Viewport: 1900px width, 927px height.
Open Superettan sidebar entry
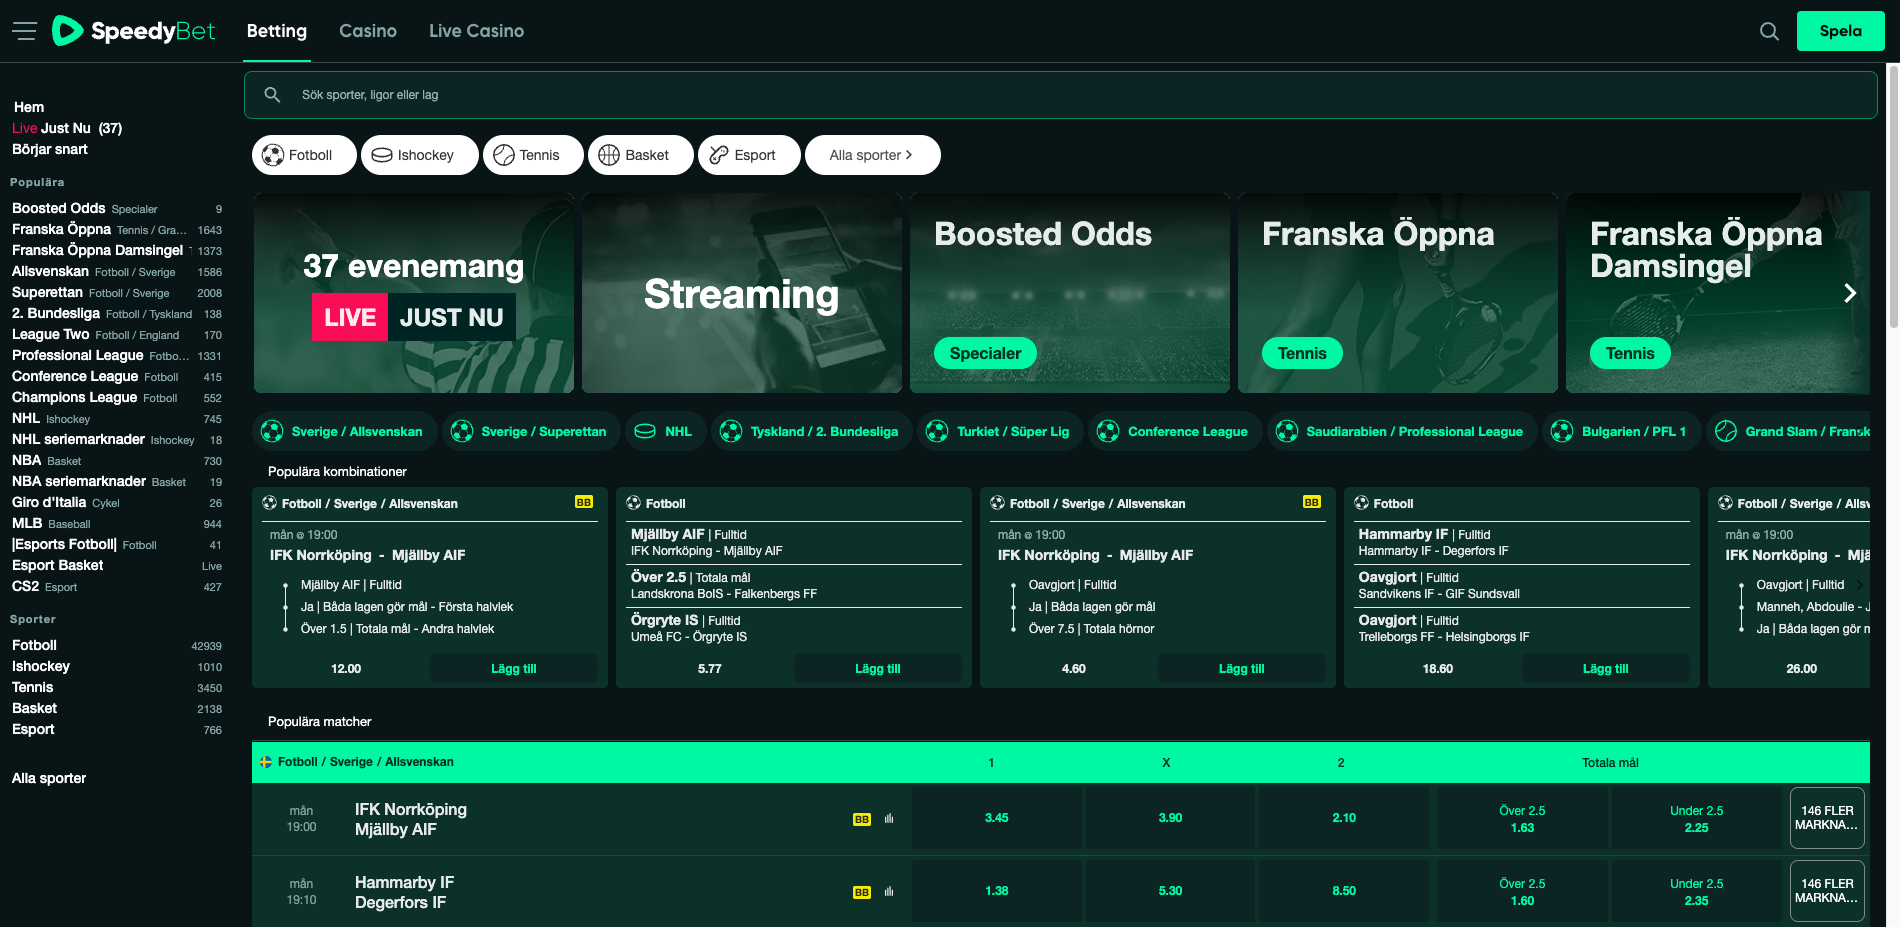(117, 292)
